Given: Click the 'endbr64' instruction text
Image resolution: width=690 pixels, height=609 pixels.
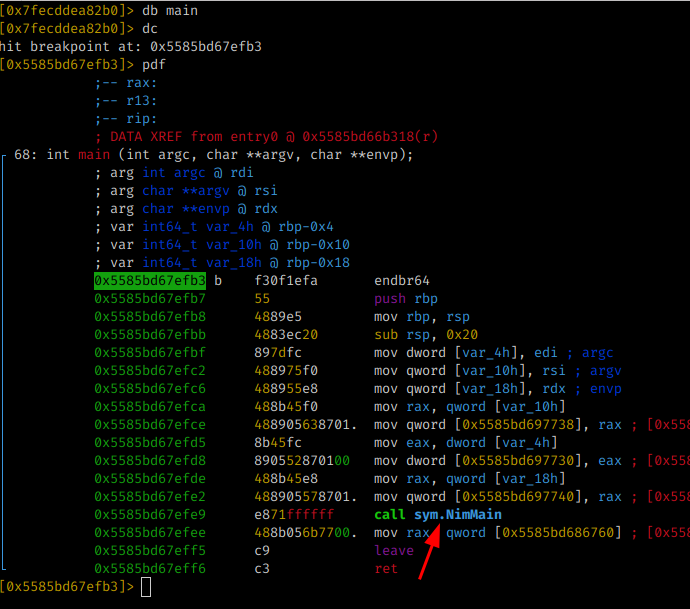Looking at the screenshot, I should (x=402, y=281).
